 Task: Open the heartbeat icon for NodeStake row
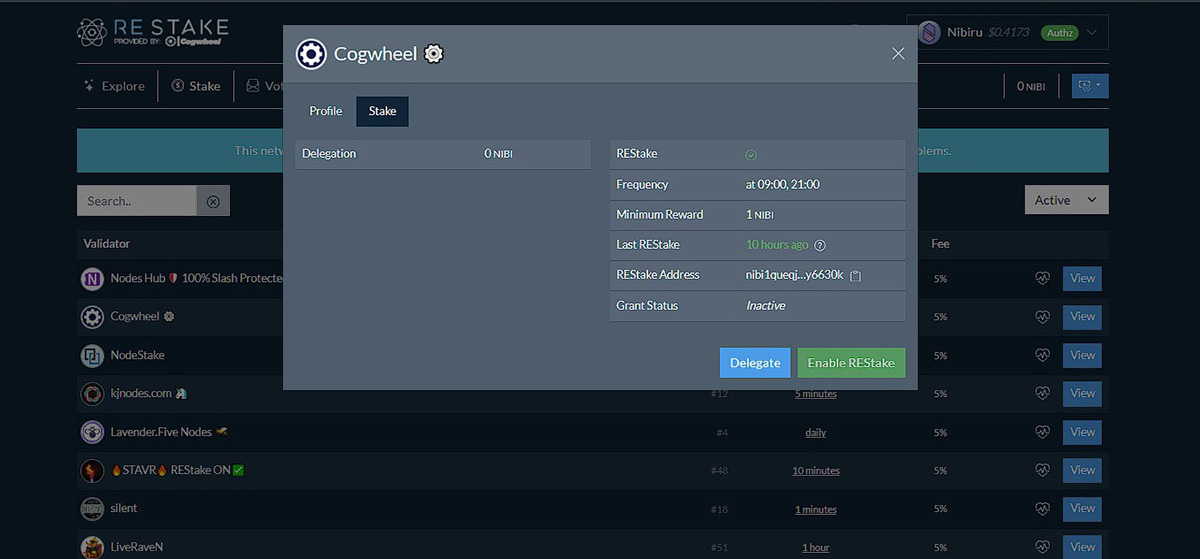[1042, 356]
